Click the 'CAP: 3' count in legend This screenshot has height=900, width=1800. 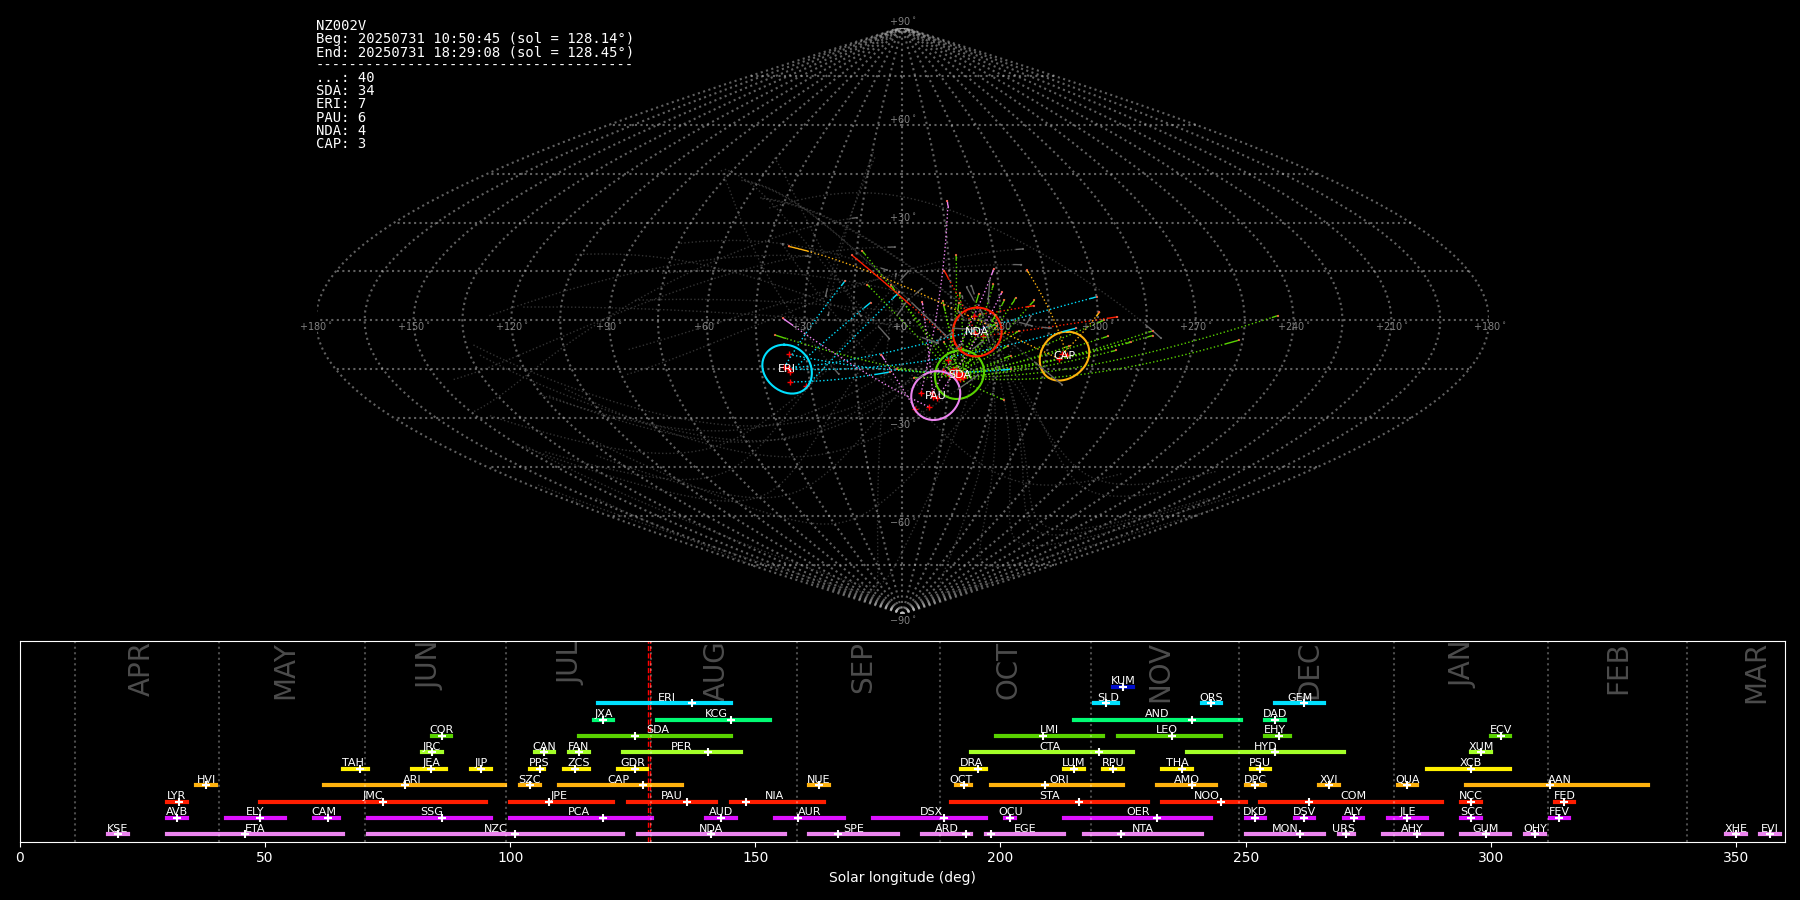click(341, 143)
